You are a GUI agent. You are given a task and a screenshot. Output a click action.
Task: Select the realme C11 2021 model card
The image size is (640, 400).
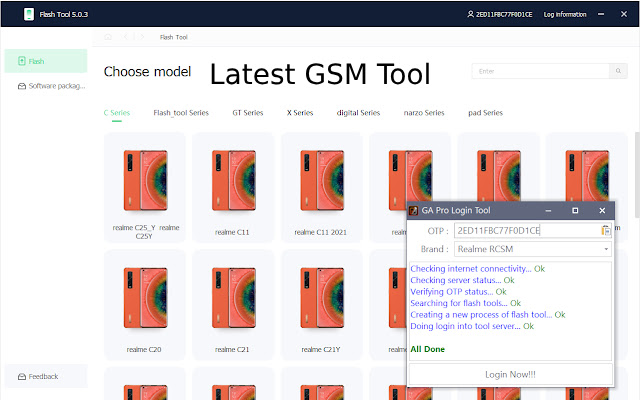point(322,188)
